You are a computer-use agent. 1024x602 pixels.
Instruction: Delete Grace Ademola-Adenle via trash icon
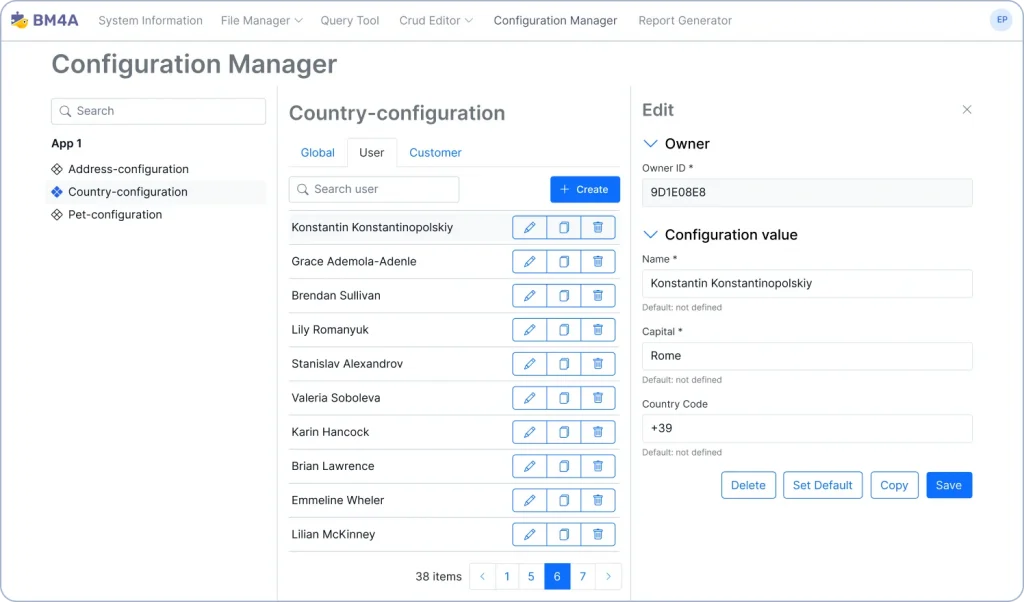coord(598,261)
